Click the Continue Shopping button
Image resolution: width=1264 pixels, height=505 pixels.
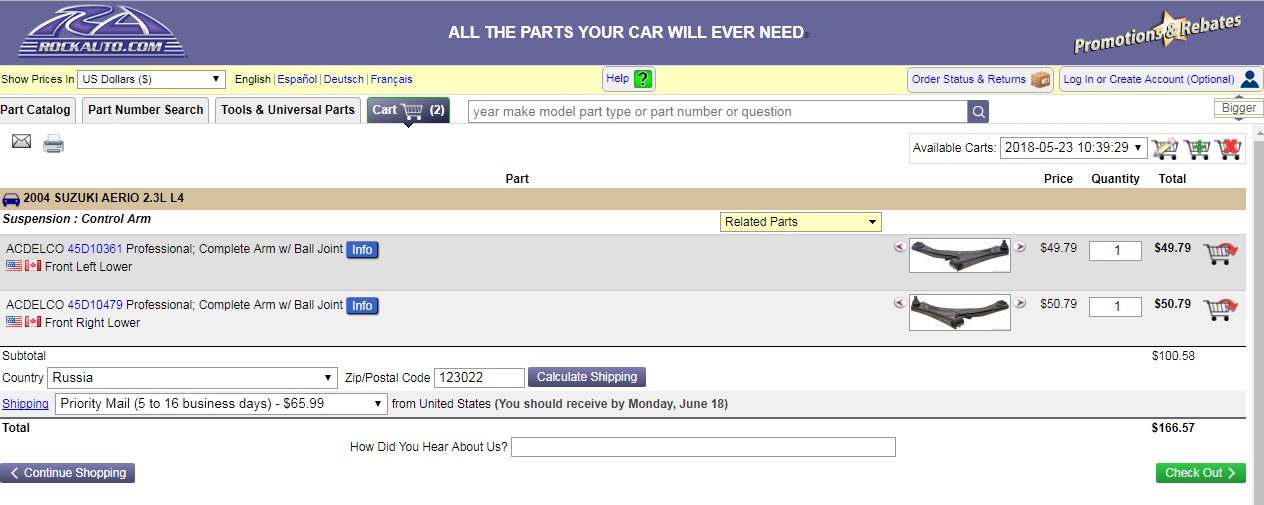tap(67, 473)
